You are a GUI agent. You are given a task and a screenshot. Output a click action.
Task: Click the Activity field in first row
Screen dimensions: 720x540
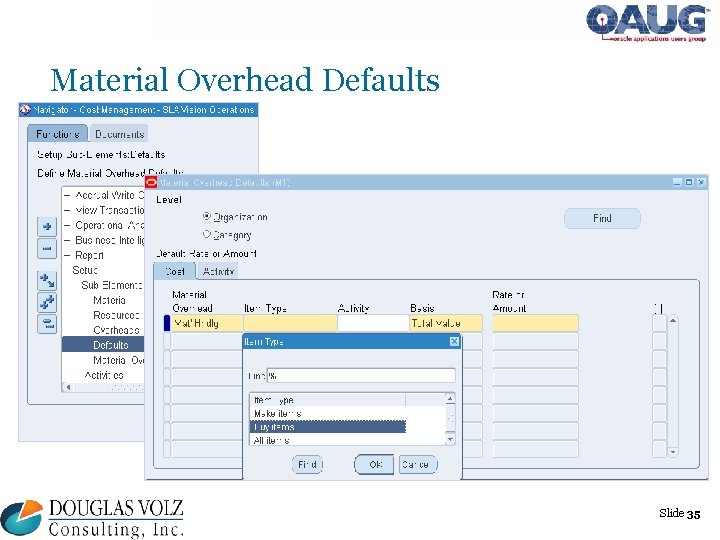click(x=373, y=323)
